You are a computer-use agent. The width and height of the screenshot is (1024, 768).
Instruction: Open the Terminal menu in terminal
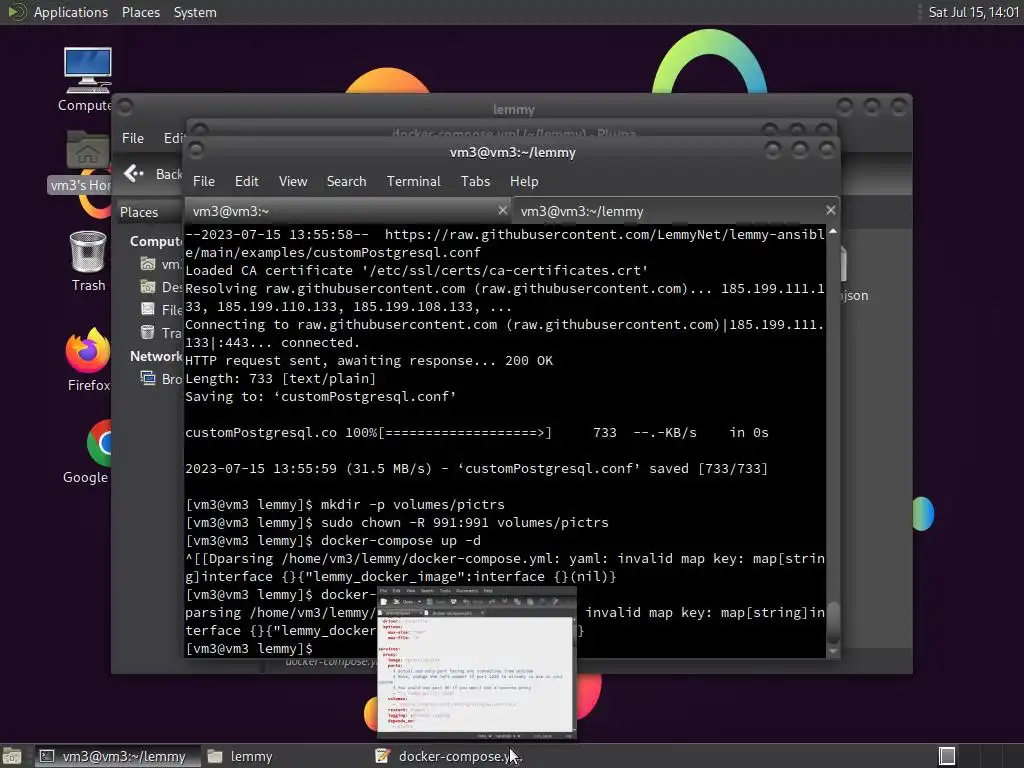[413, 182]
